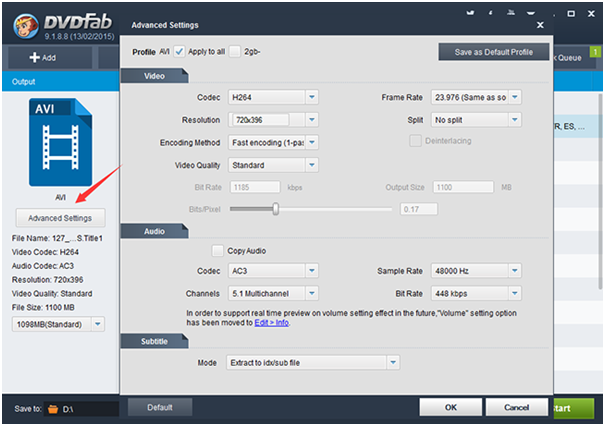Image resolution: width=605 pixels, height=426 pixels.
Task: Click the Bits/Pixel 0.17 value field
Action: point(419,209)
